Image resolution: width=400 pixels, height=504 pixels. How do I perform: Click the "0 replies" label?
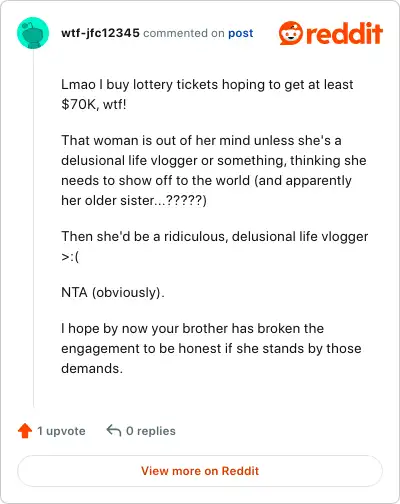pos(151,431)
